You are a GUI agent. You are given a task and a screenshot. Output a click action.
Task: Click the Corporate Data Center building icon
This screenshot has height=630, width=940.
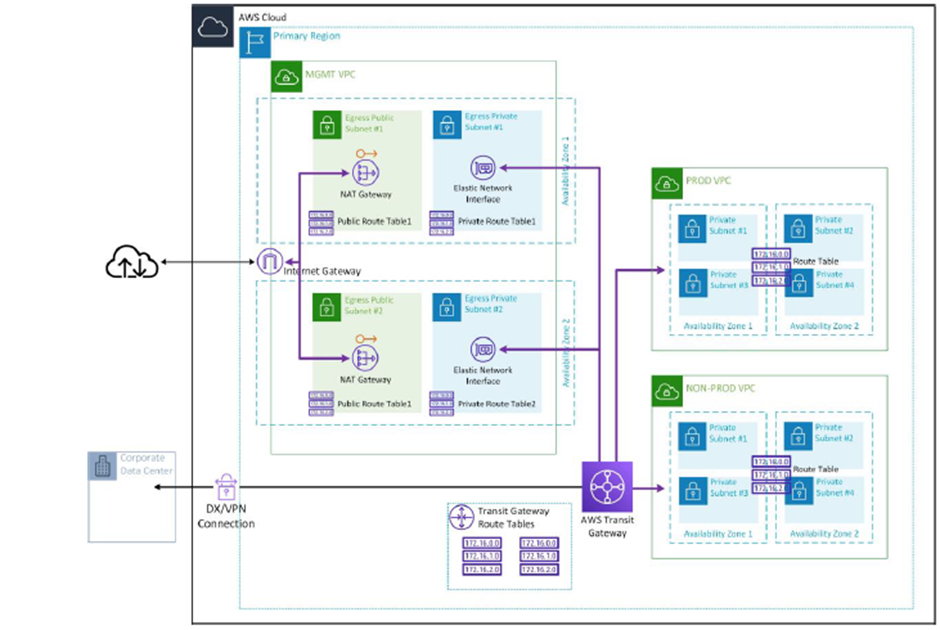tap(104, 465)
